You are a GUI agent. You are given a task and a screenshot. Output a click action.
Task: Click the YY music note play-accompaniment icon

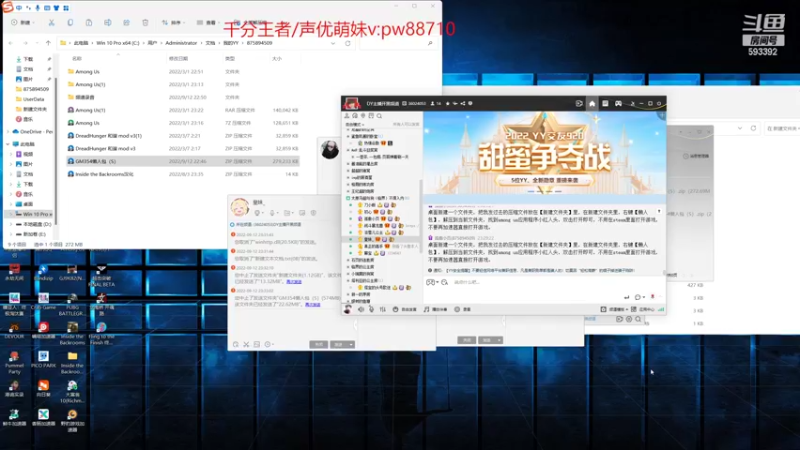click(427, 309)
